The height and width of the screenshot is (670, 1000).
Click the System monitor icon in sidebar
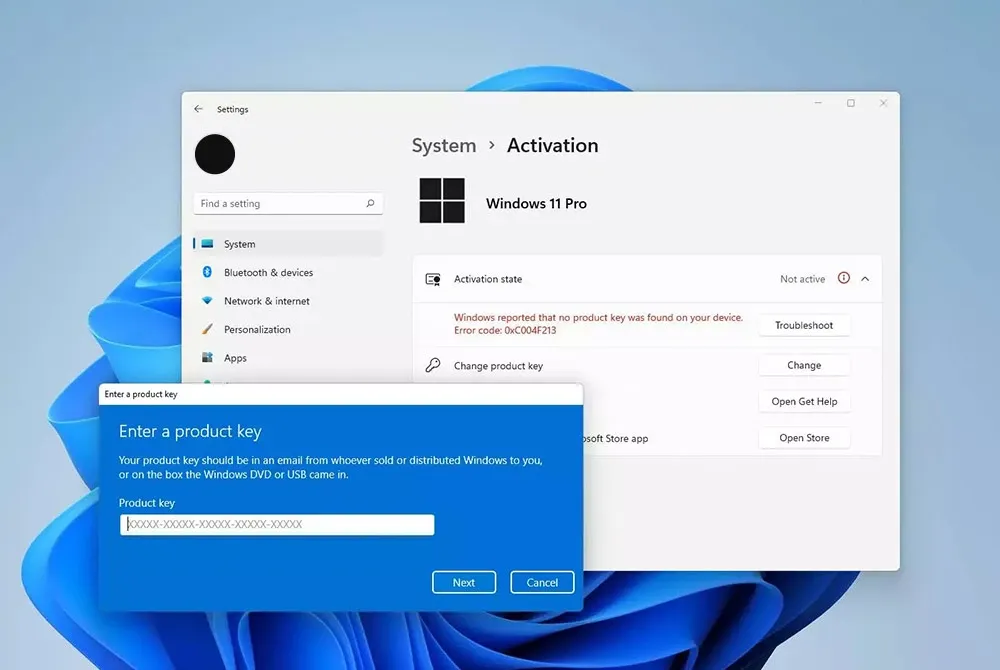pyautogui.click(x=207, y=244)
